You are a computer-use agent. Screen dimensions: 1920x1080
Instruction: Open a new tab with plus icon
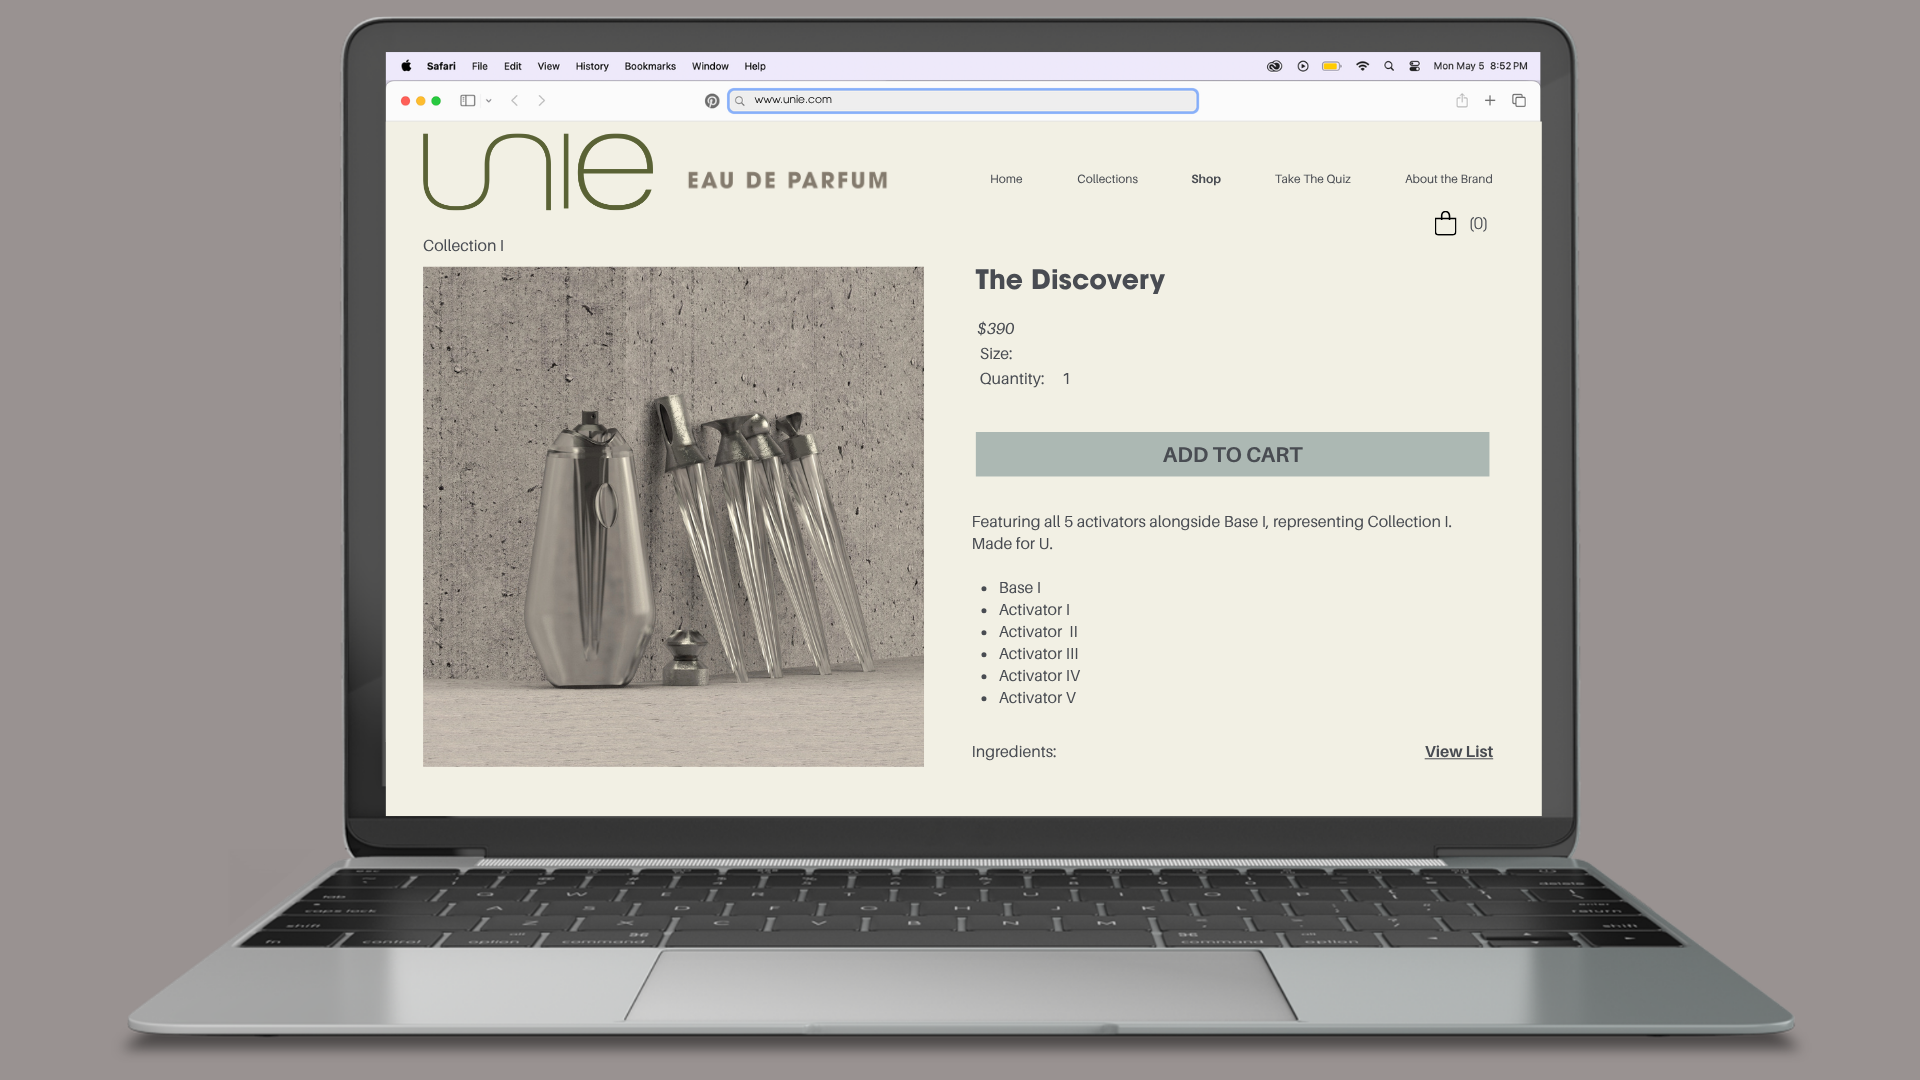point(1490,100)
